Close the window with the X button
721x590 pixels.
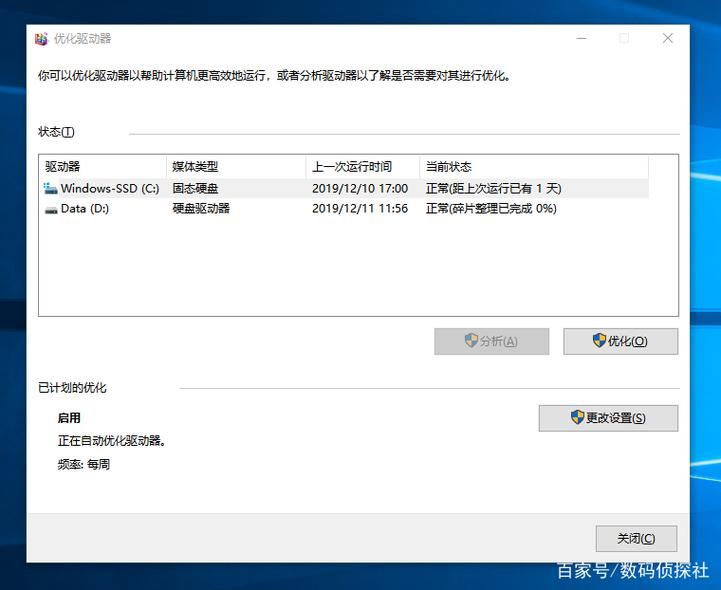pyautogui.click(x=668, y=38)
